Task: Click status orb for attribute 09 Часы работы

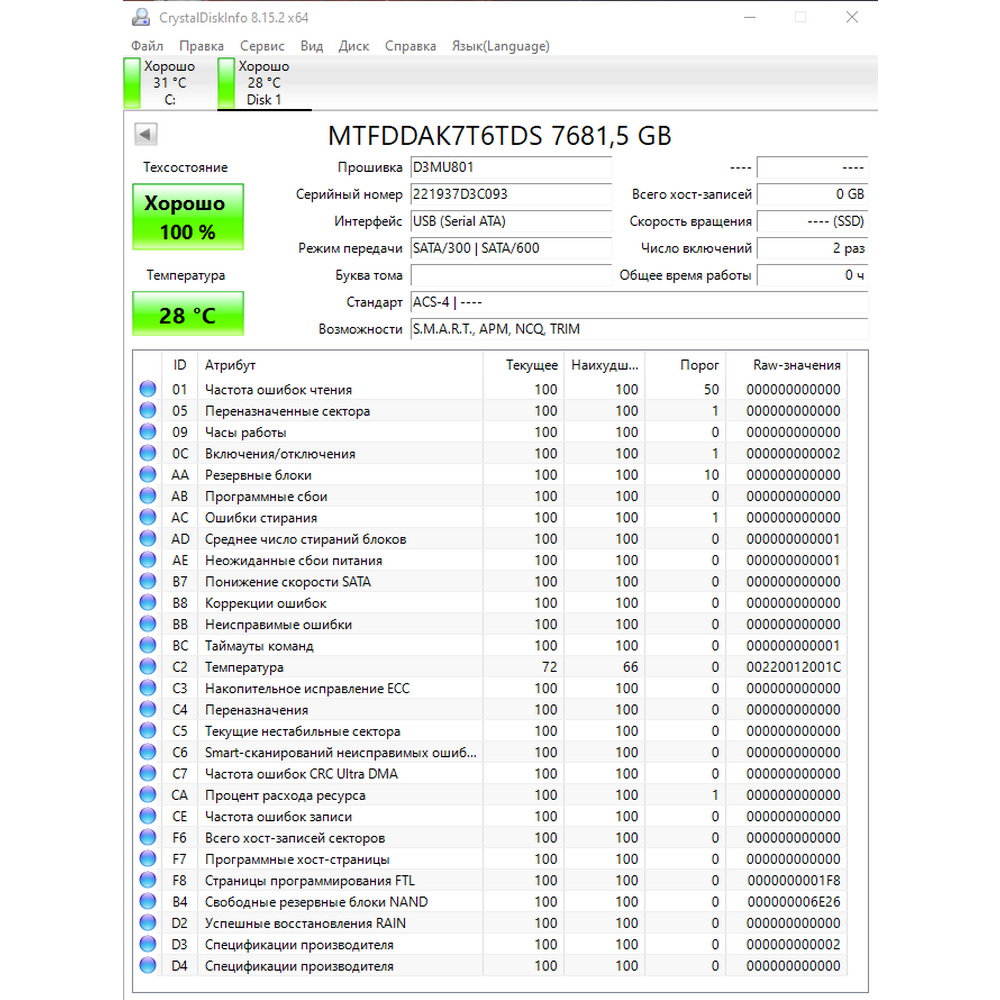Action: pos(148,432)
